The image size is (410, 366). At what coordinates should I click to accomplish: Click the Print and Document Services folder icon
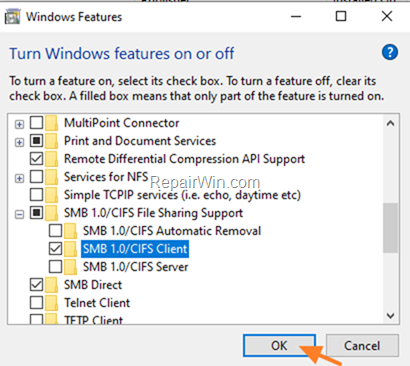(52, 141)
